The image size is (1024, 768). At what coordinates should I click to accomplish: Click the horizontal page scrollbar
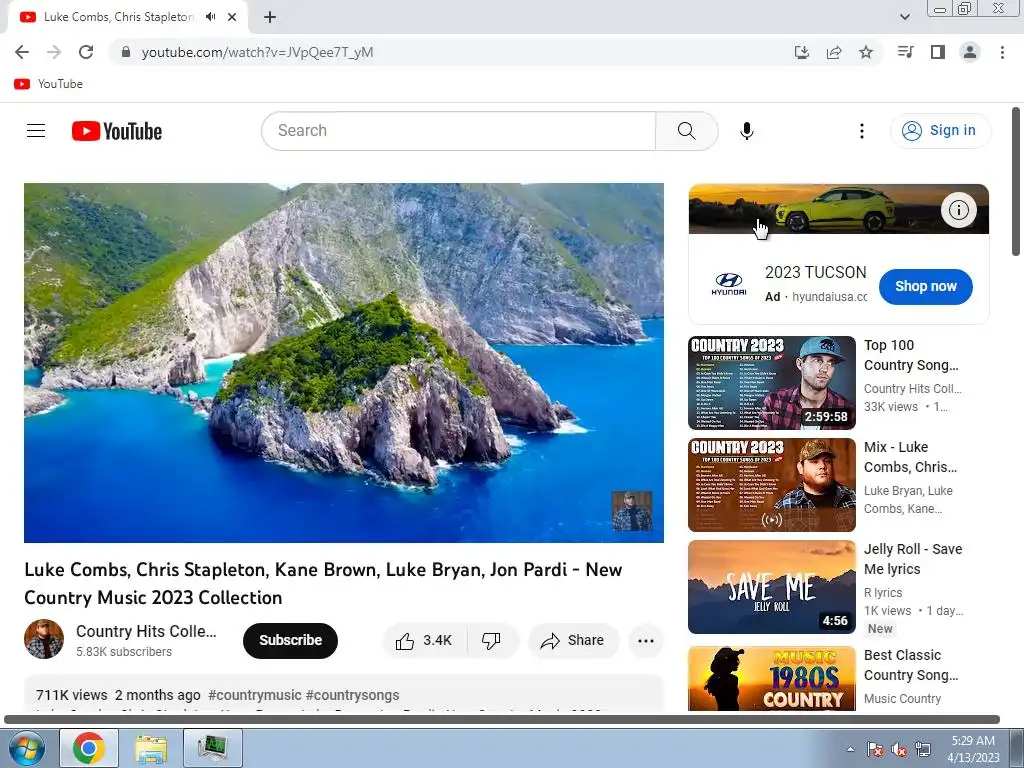(502, 720)
